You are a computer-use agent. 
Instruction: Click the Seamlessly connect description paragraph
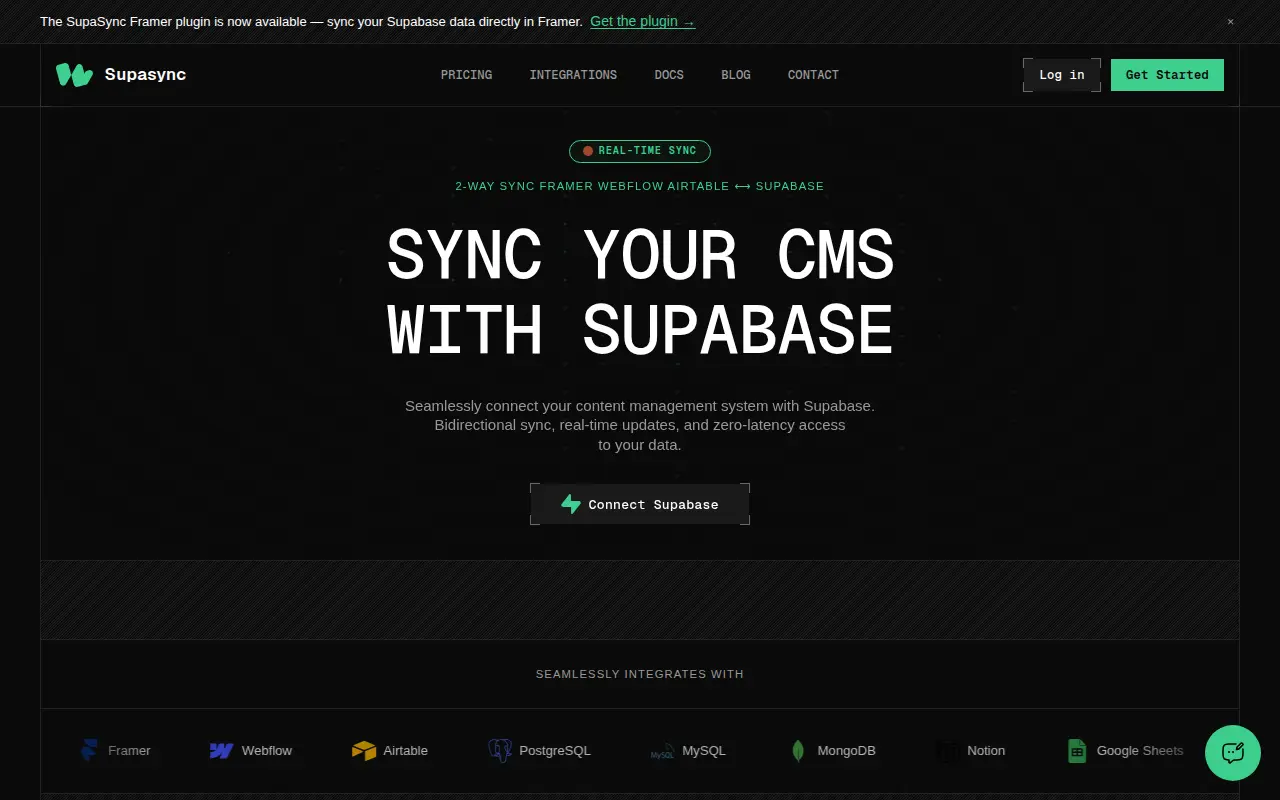point(640,425)
